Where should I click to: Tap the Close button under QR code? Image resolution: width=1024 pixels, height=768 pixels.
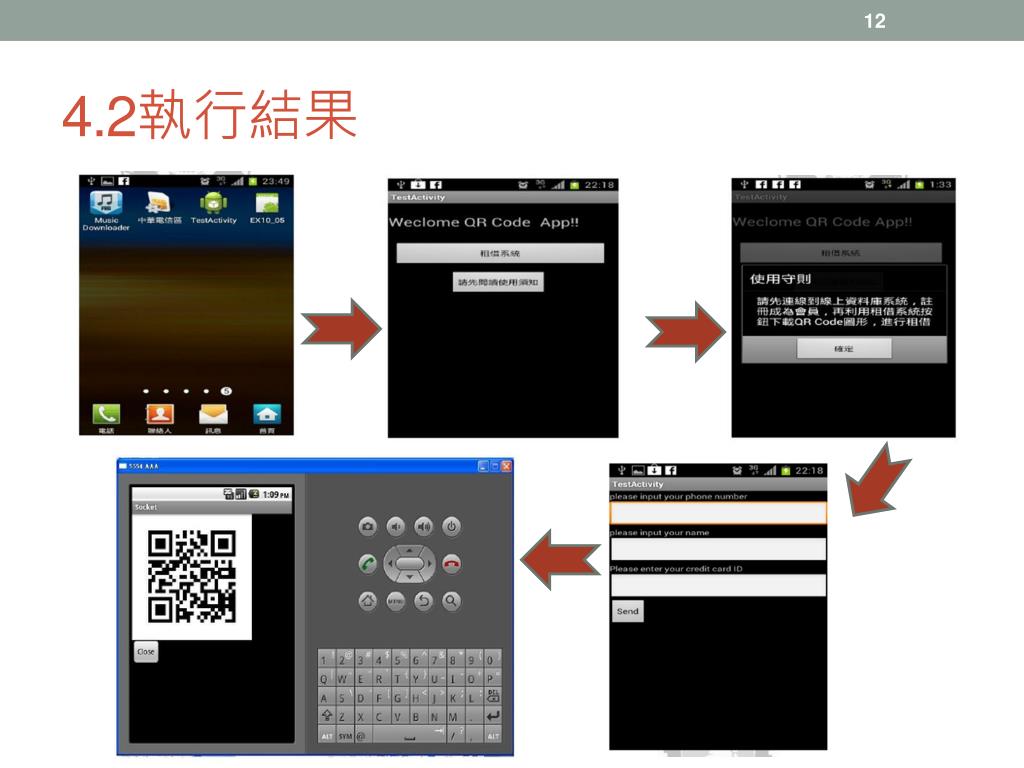click(146, 652)
